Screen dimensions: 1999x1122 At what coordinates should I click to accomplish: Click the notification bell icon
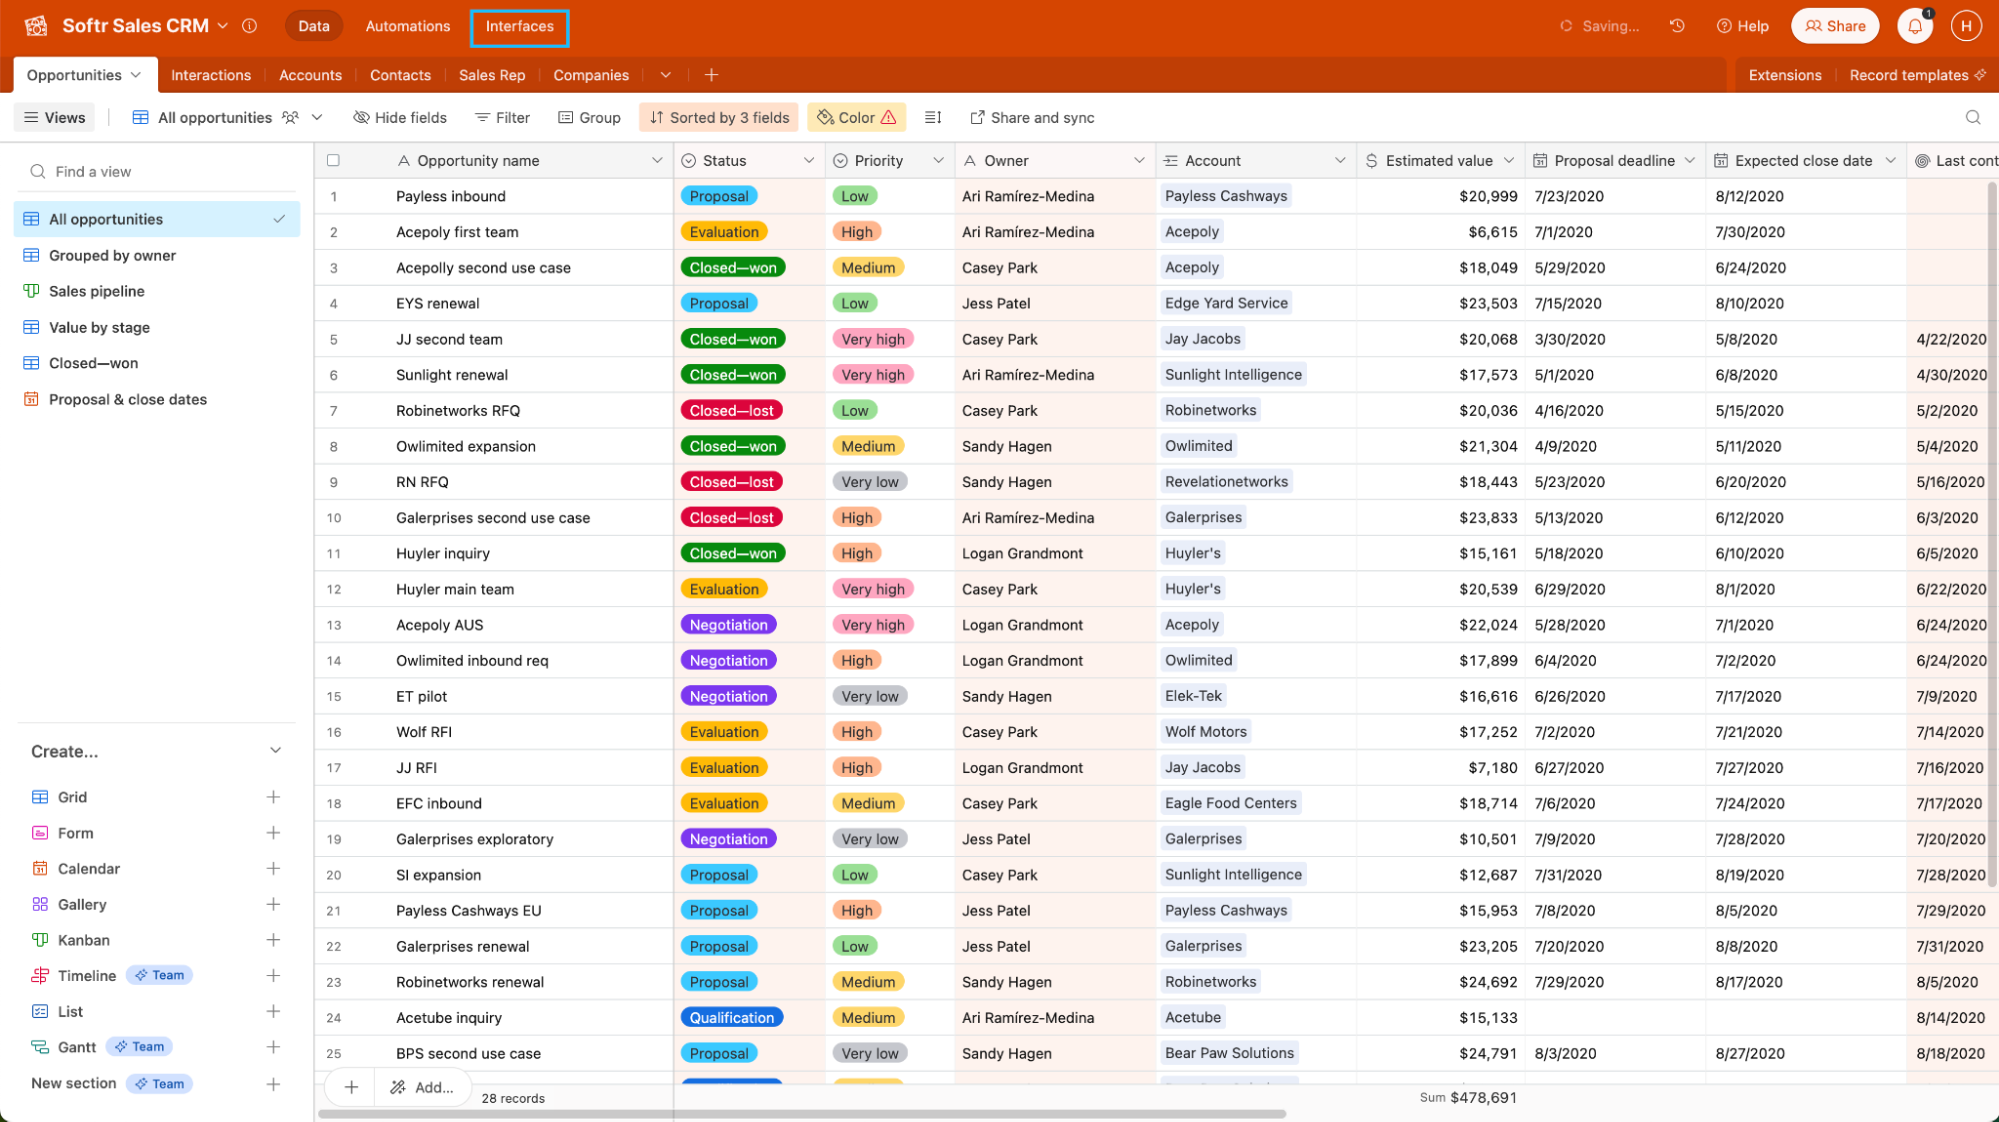[1915, 25]
